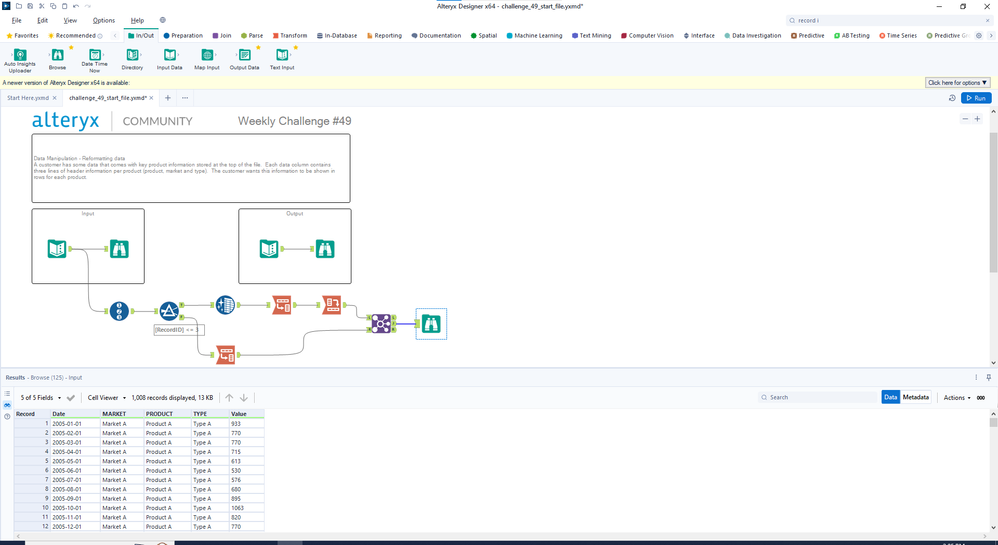The width and height of the screenshot is (998, 545).
Task: Open the View menu
Action: pos(70,20)
